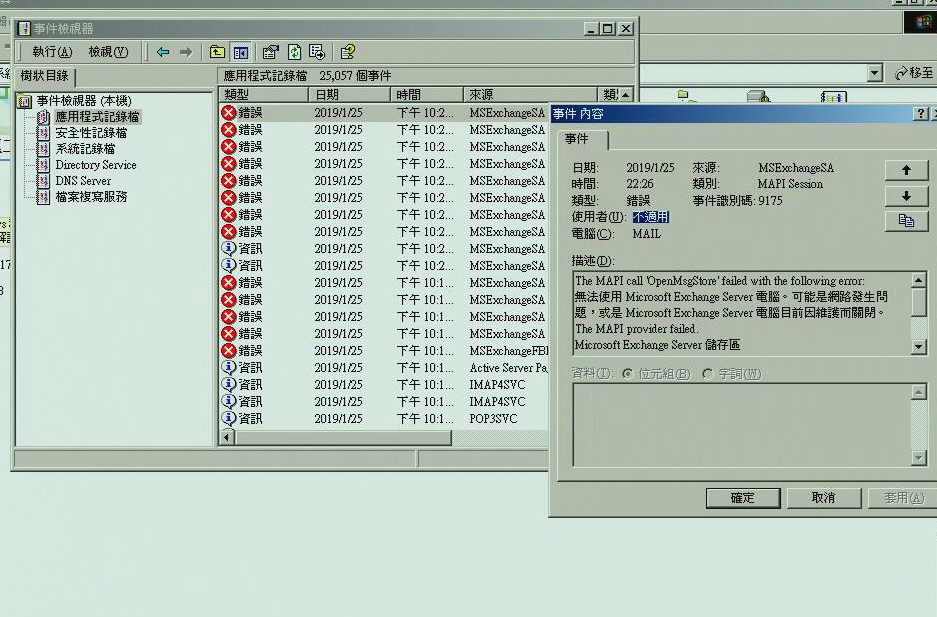Click the Back arrow in Event Viewer toolbar
Viewport: 937px width, 617px height.
[x=163, y=53]
